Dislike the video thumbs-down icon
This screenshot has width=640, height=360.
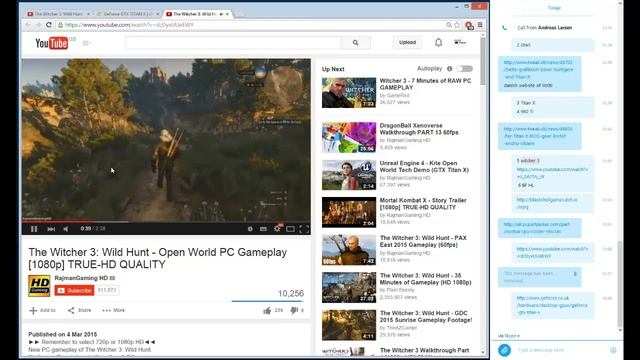294,311
